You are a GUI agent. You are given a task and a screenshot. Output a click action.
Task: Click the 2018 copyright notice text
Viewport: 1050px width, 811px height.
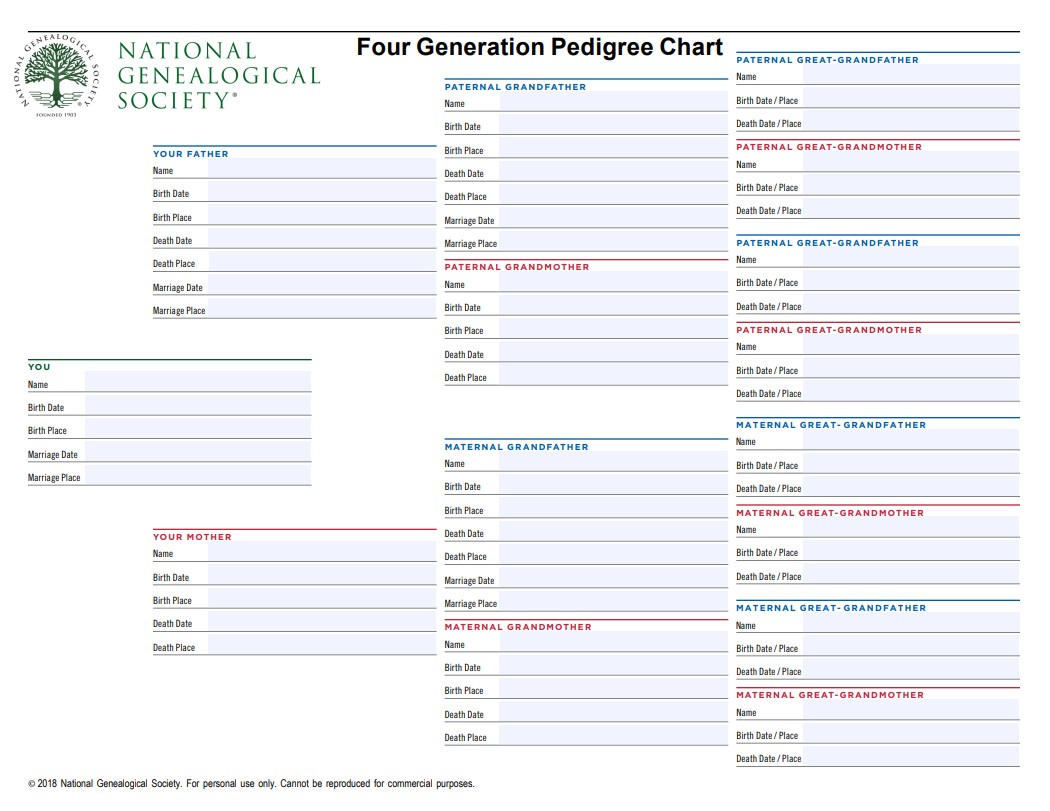tap(251, 783)
